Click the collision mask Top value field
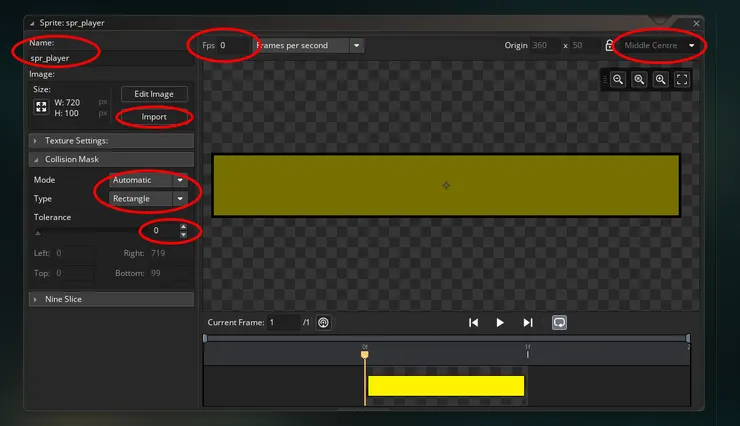Screen dimensions: 740x426 click(x=73, y=273)
